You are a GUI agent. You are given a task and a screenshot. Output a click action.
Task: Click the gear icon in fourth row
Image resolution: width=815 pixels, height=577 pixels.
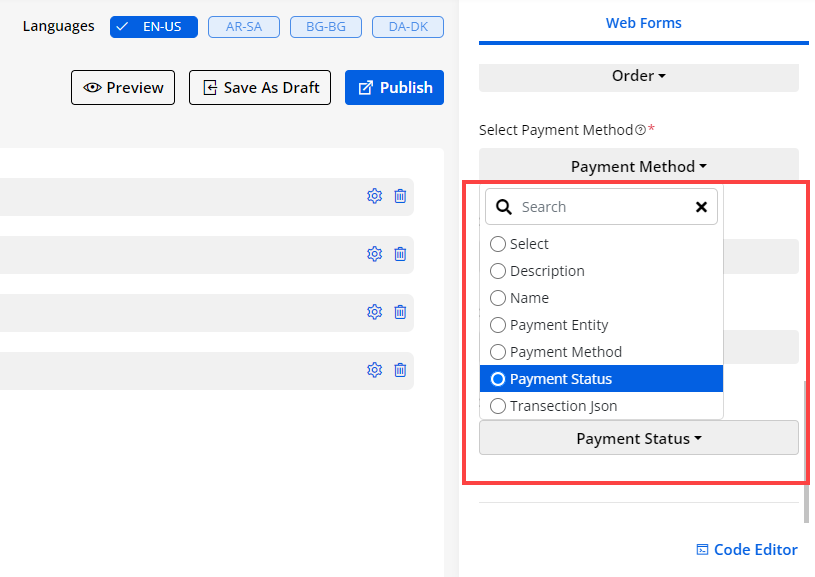[x=374, y=370]
